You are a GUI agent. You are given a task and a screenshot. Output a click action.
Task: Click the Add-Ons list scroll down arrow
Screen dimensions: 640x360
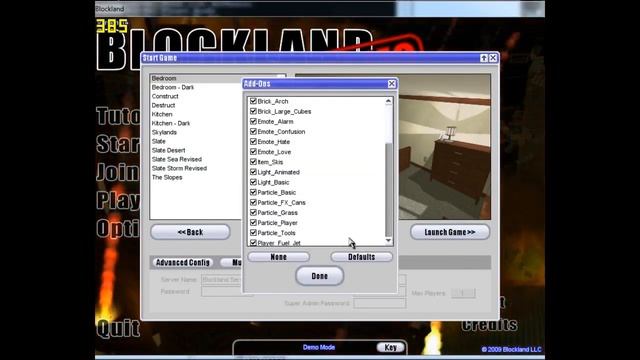point(389,241)
